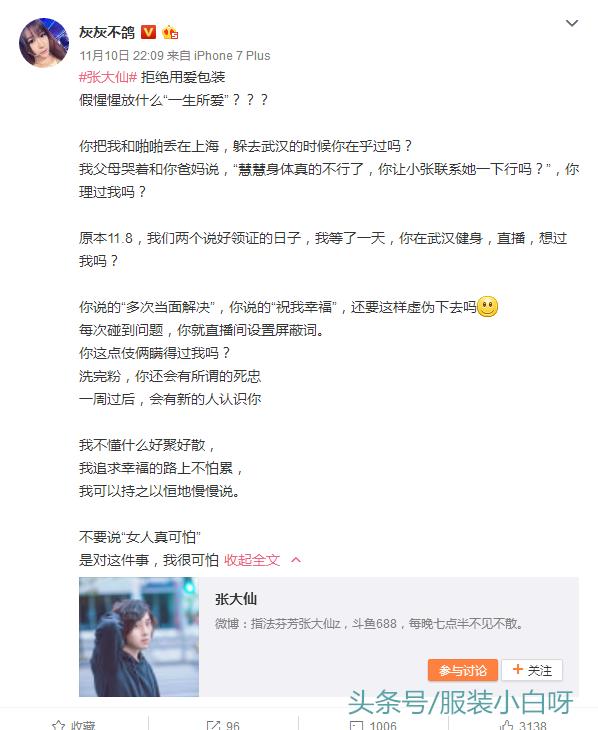Viewport: 598px width, 730px height.
Task: Follow 张大仙 with the 关注 button
Action: tap(532, 670)
